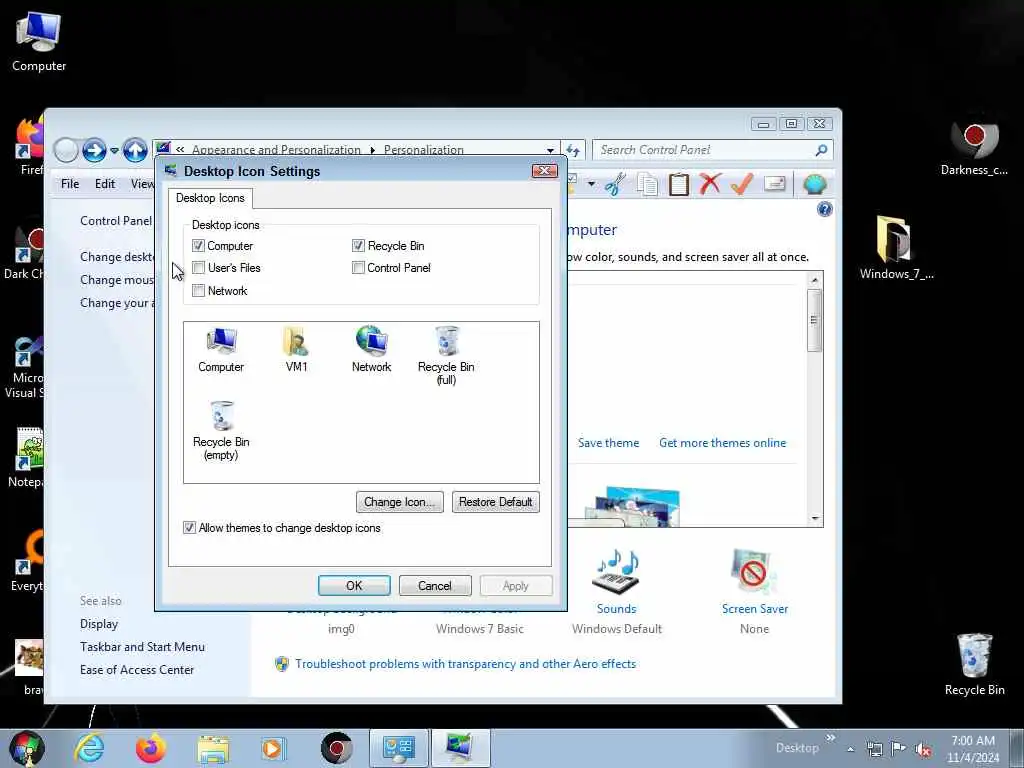
Task: Select the Windows_7_... folder on desktop
Action: (x=896, y=248)
